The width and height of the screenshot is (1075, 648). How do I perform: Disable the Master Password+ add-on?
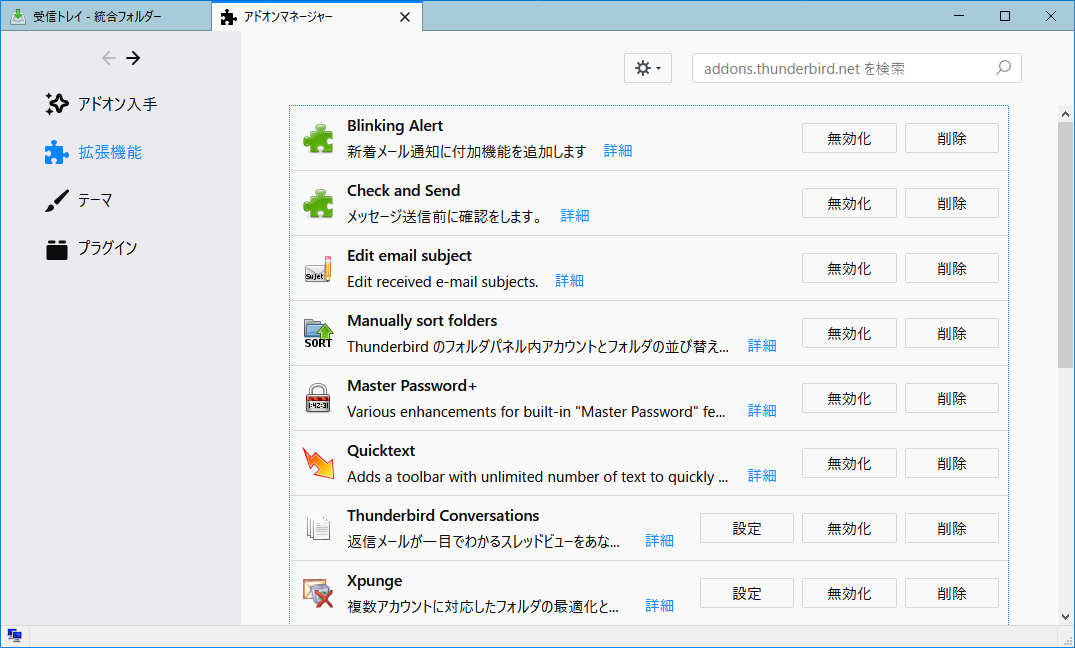(849, 398)
